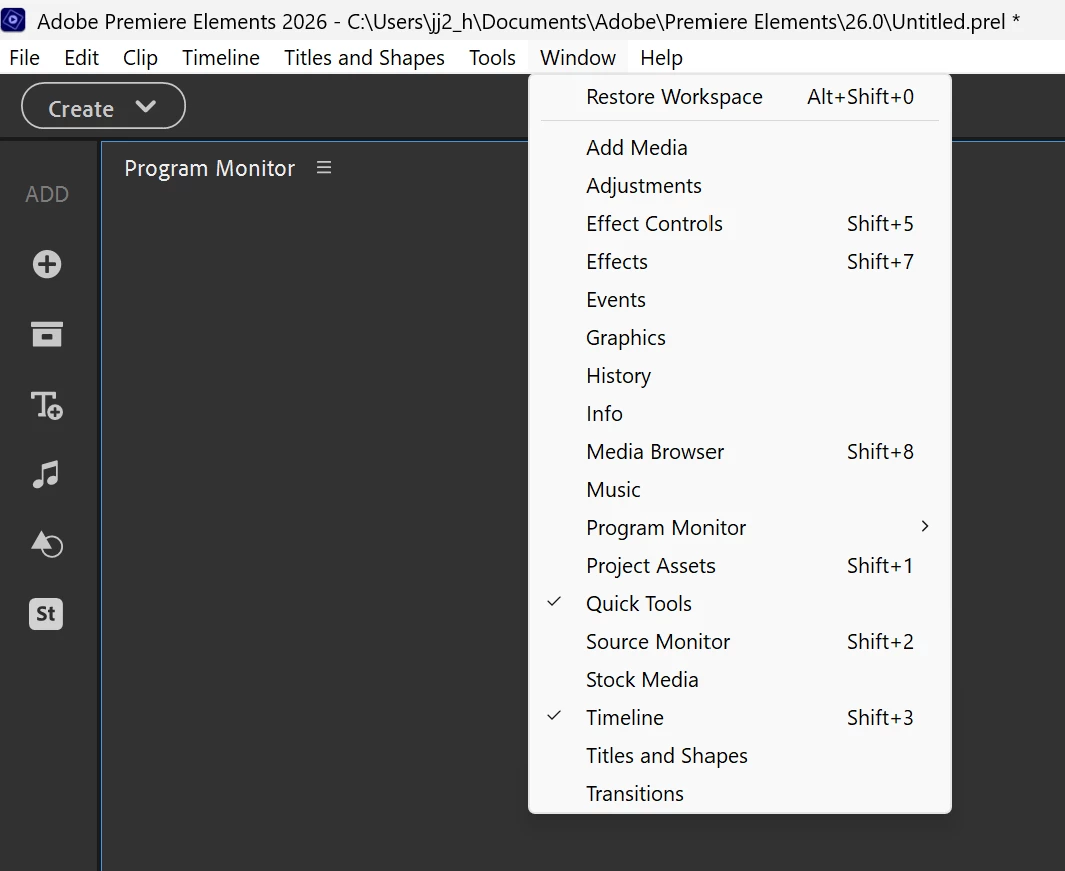Screen dimensions: 1065x871
Task: Select the Add Text icon in sidebar
Action: click(x=47, y=406)
